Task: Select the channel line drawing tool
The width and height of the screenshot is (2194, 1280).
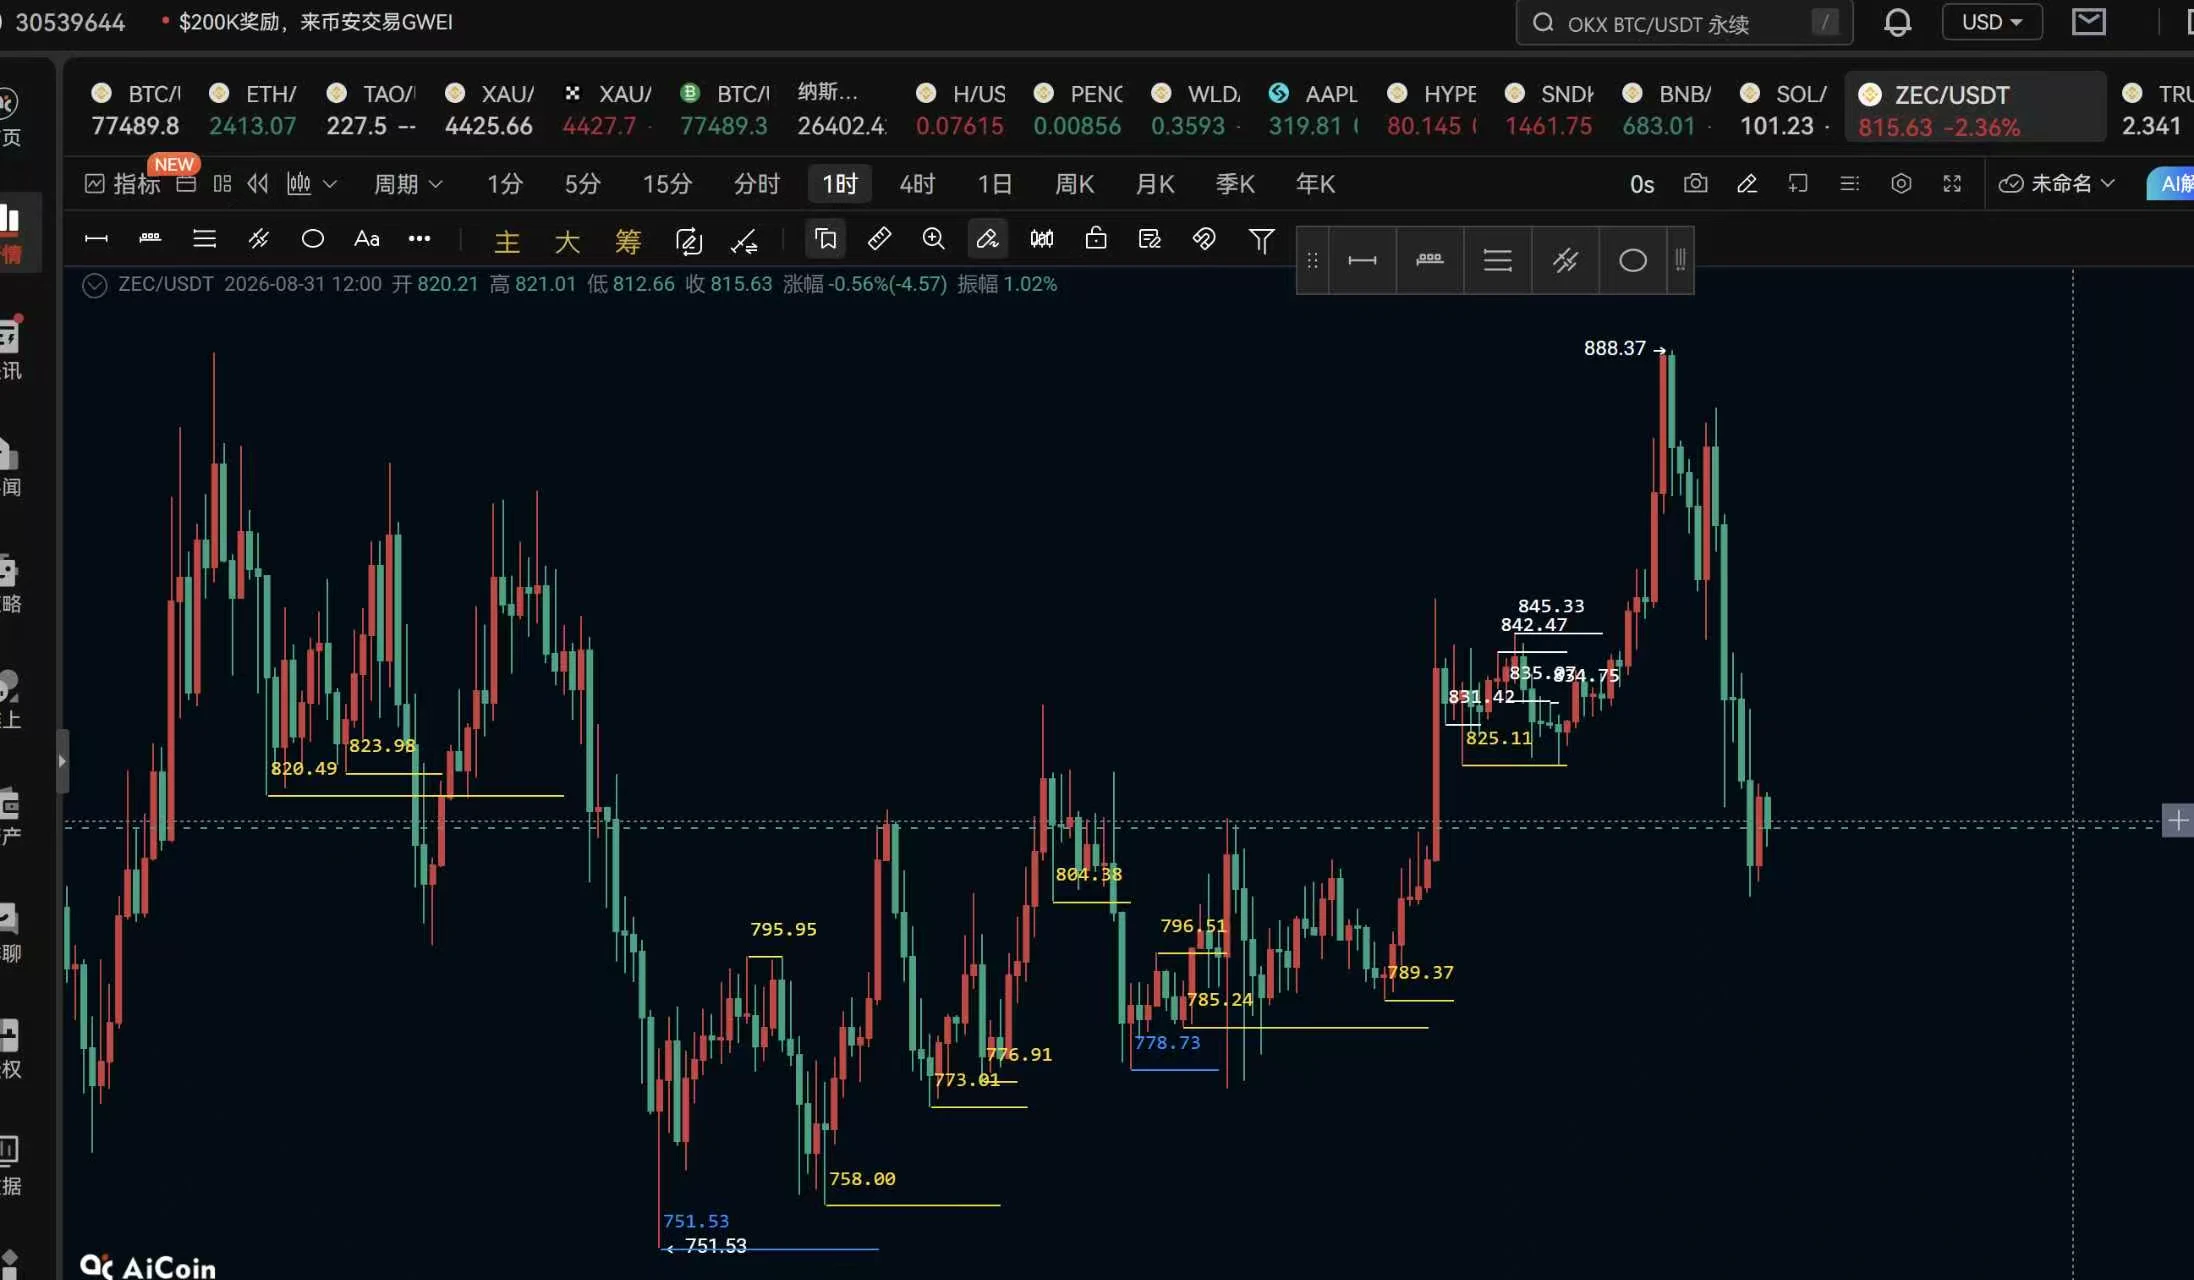Action: pyautogui.click(x=258, y=239)
